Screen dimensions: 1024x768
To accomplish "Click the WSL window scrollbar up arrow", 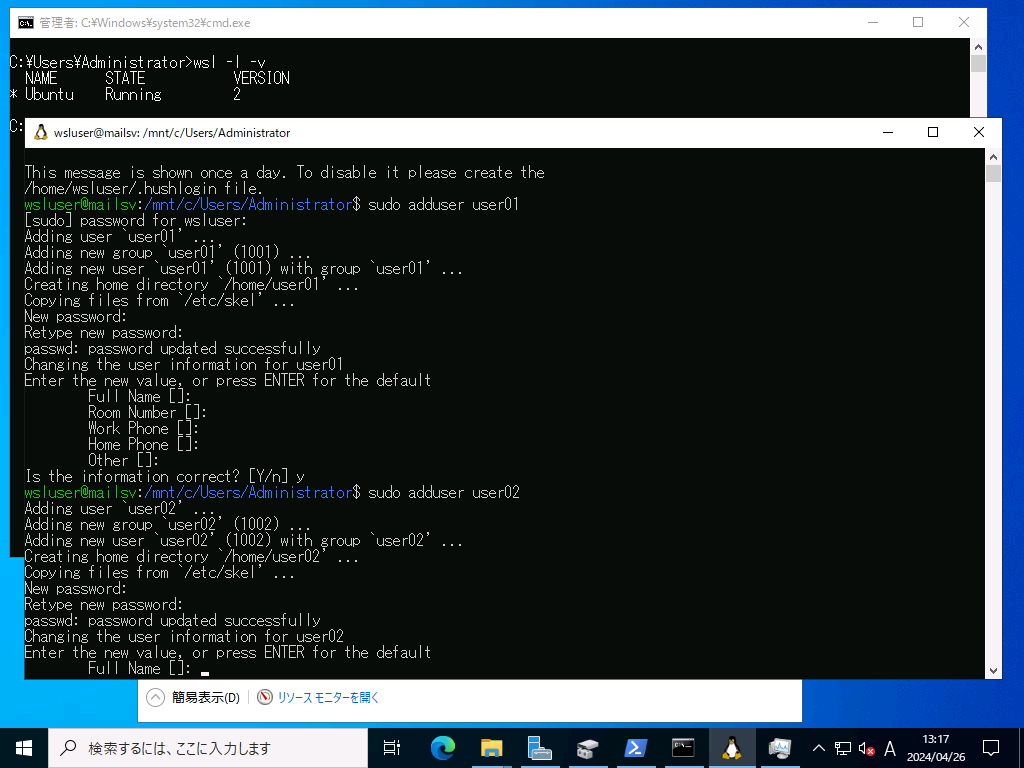I will pyautogui.click(x=993, y=156).
